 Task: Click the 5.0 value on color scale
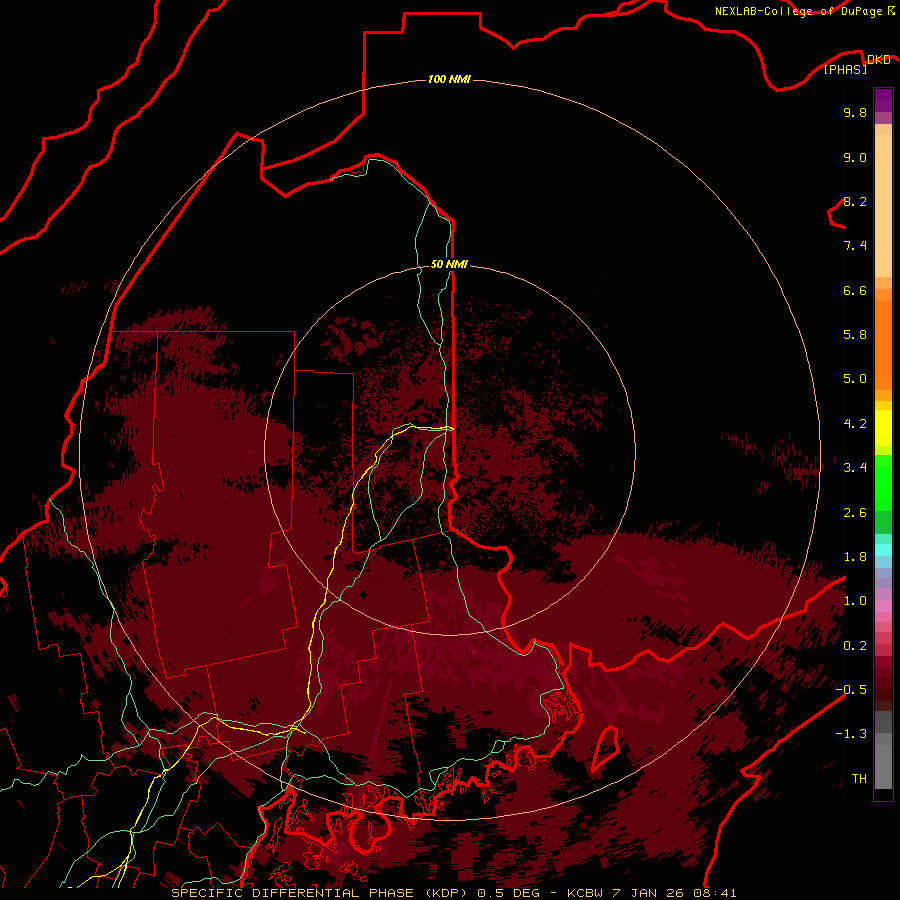click(x=855, y=379)
